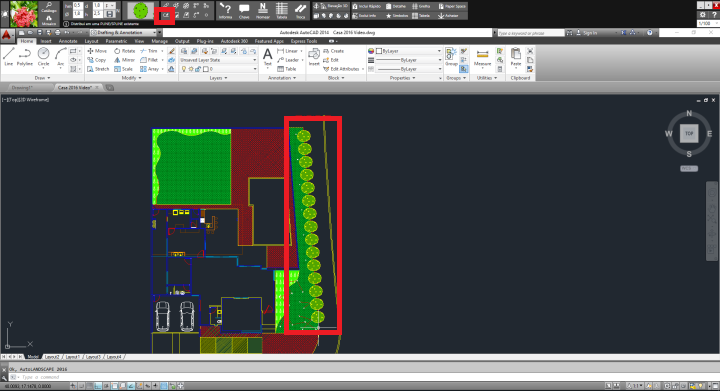Click the Measure utility icon
720x391 pixels.
click(482, 58)
